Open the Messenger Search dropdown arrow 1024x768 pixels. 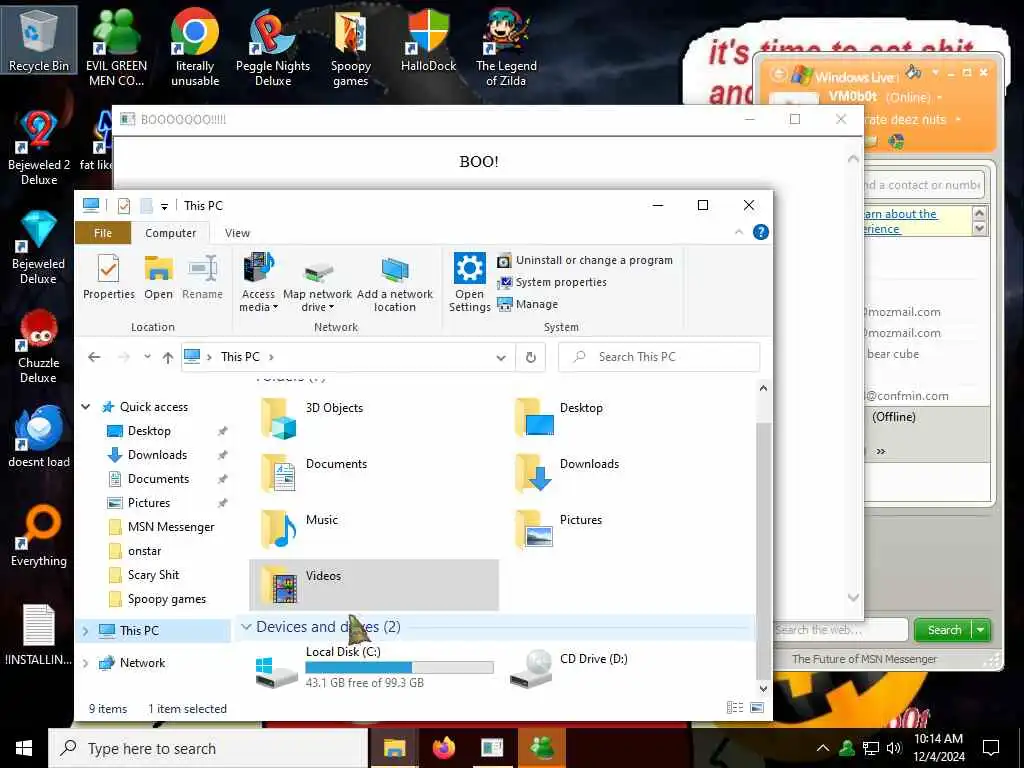980,630
